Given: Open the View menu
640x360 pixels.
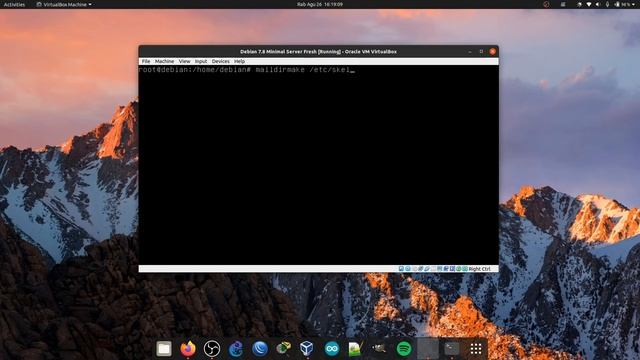Looking at the screenshot, I should click(184, 61).
